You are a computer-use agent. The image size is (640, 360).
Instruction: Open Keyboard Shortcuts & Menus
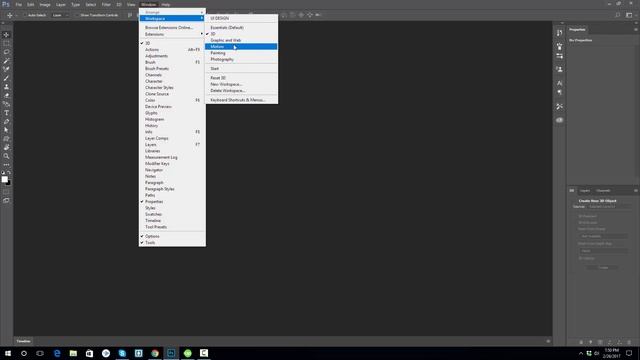(241, 100)
